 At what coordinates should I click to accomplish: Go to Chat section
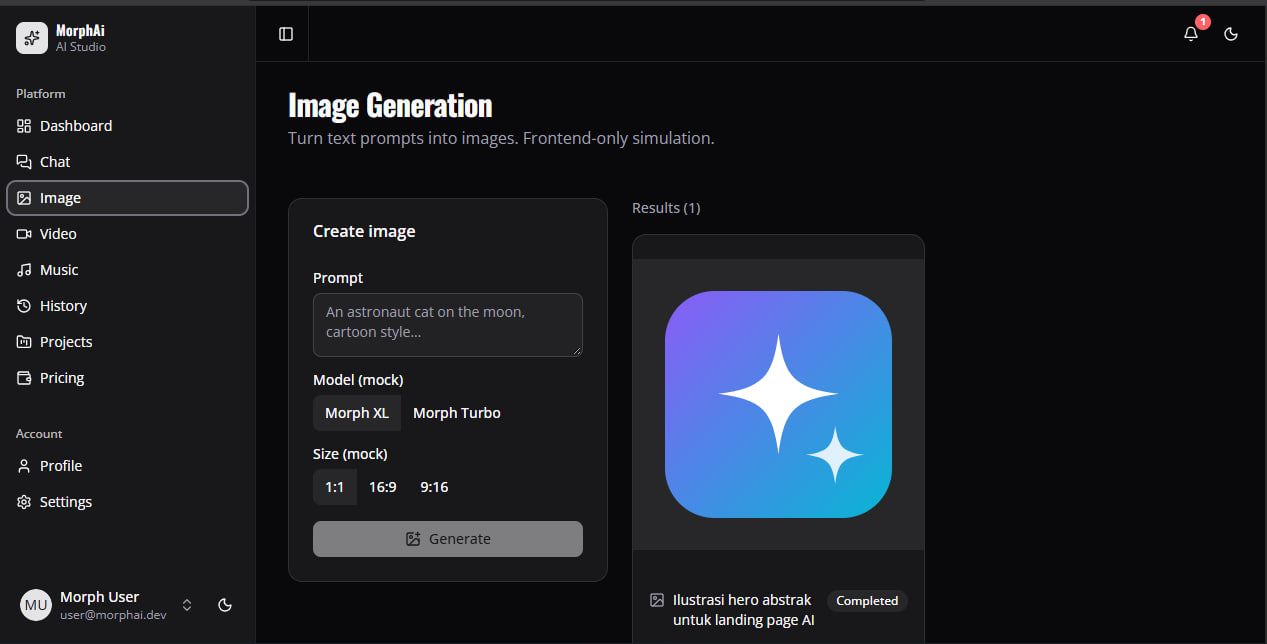point(127,162)
